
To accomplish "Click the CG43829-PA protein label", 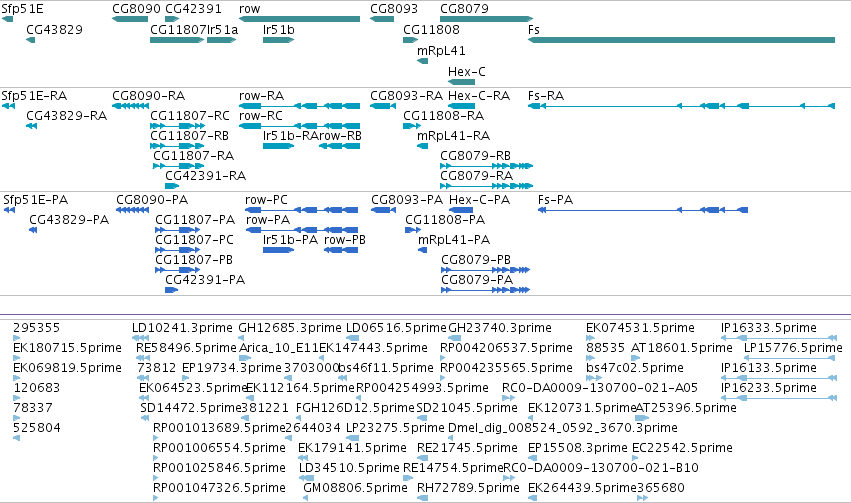I will point(69,220).
